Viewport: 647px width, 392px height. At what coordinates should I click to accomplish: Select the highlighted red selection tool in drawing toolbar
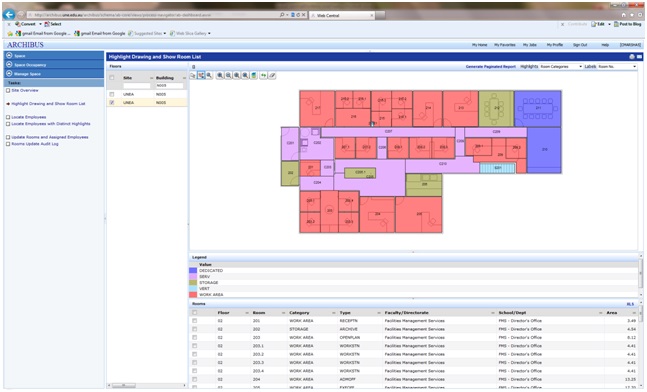(201, 75)
